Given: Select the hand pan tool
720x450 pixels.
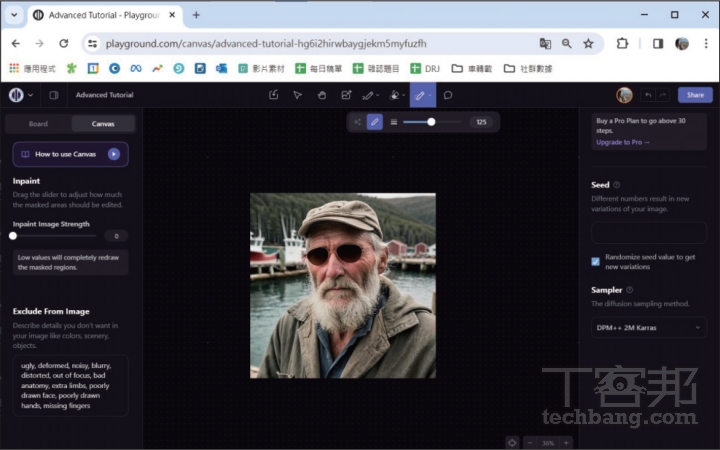Looking at the screenshot, I should [322, 95].
